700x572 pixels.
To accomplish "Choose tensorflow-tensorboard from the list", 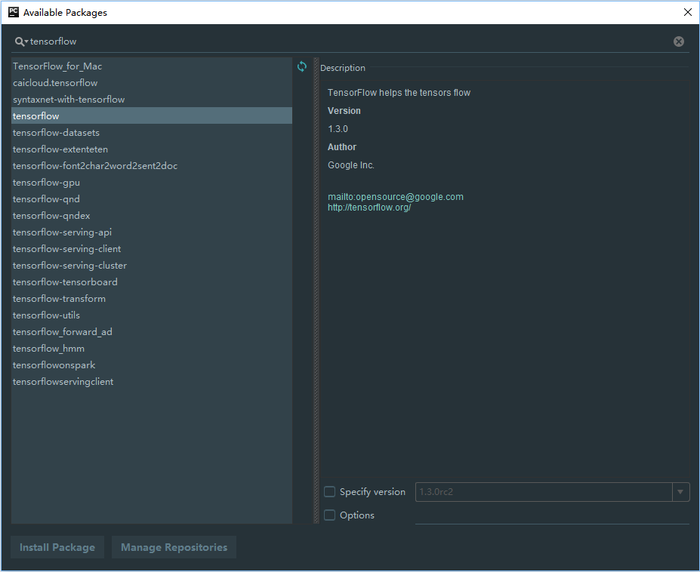I will [65, 282].
